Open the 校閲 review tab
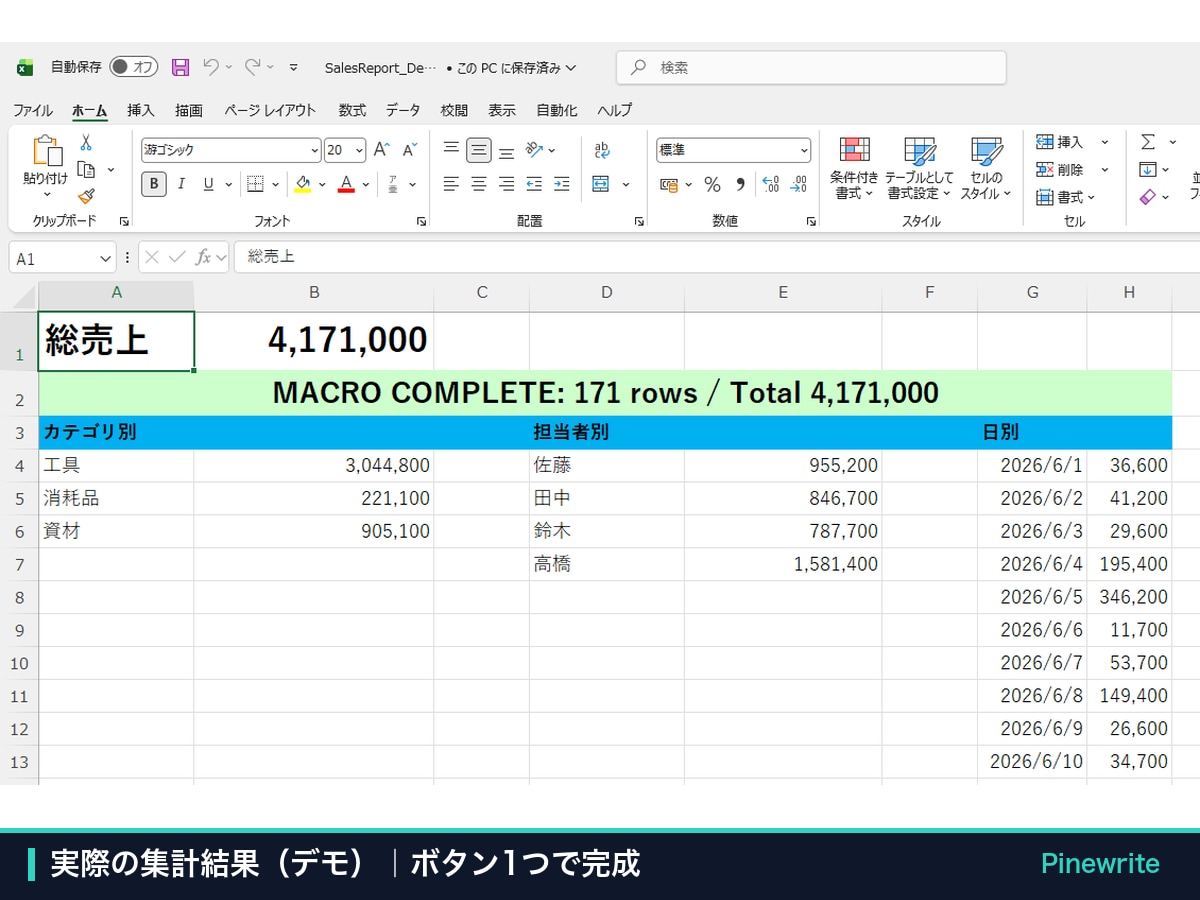The height and width of the screenshot is (900, 1200). point(454,110)
